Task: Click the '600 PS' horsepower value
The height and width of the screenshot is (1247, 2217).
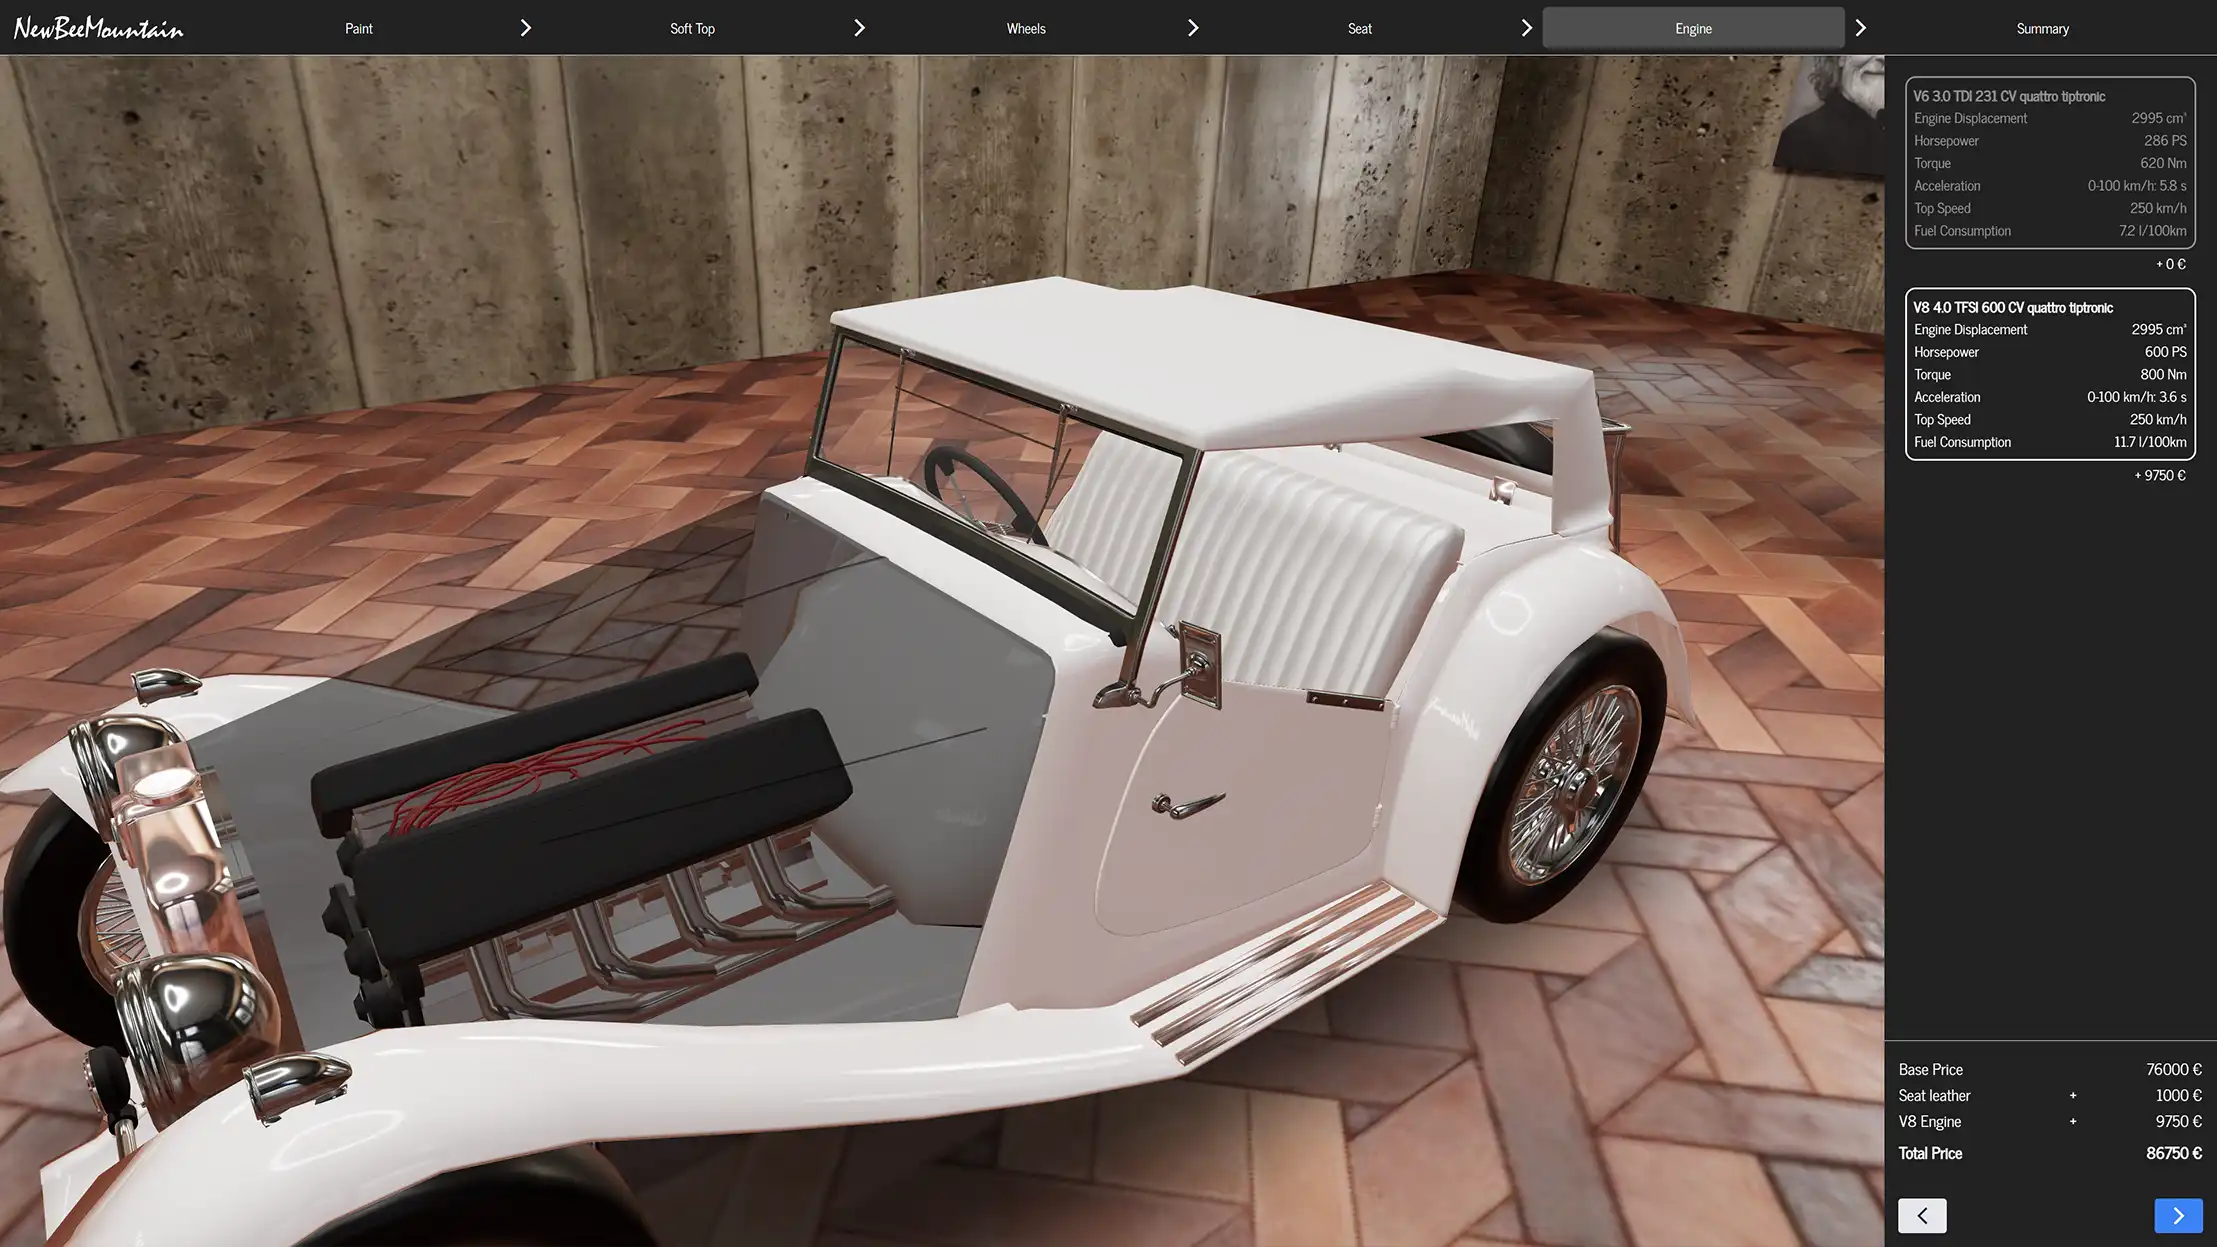Action: (x=2165, y=352)
